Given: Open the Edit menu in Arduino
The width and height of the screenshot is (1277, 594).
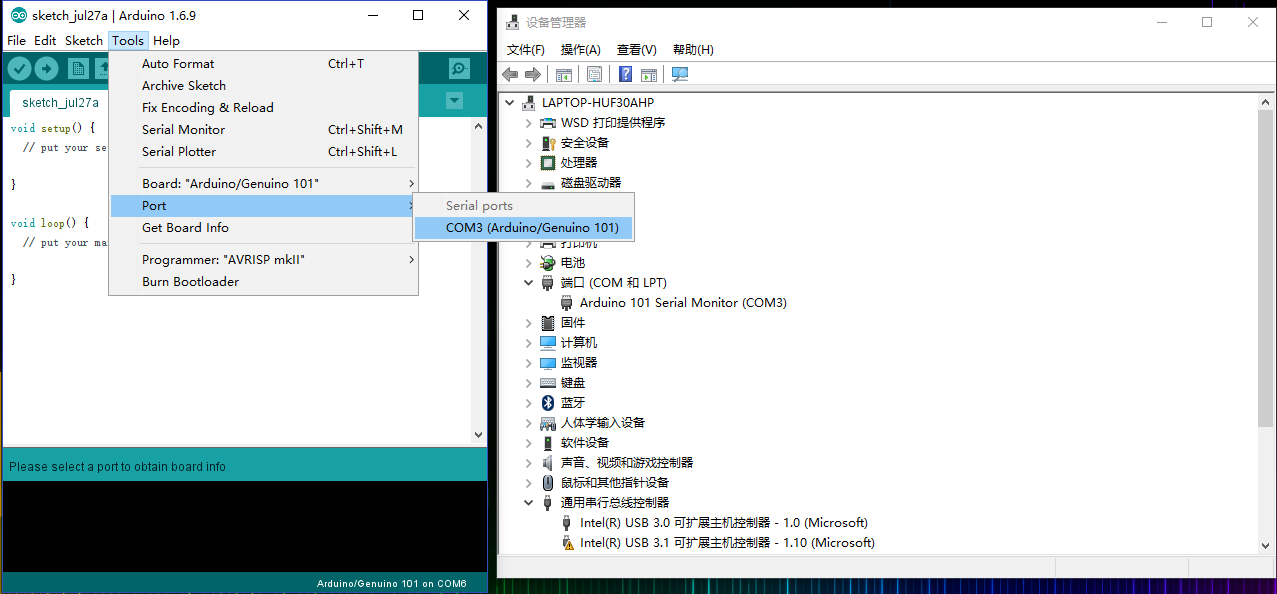Looking at the screenshot, I should coord(45,40).
